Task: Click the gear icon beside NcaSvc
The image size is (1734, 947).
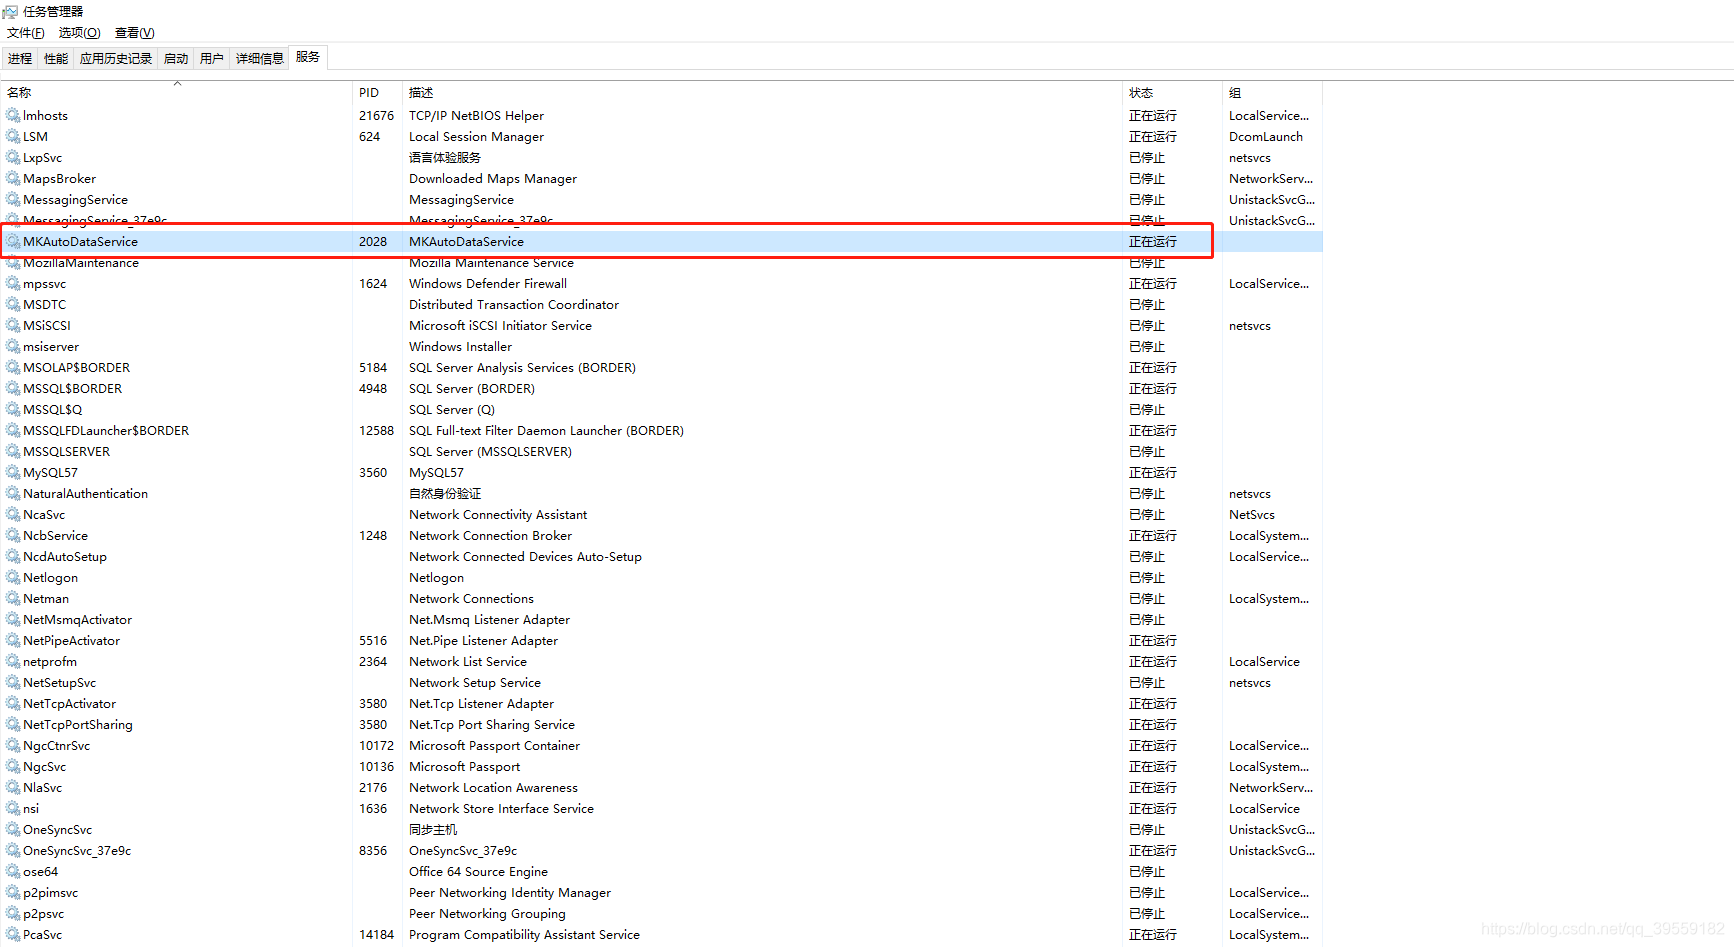Action: click(13, 514)
